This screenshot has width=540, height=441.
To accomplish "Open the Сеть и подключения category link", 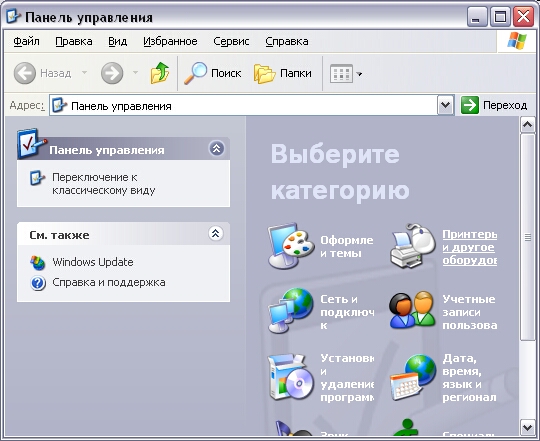I will pos(347,312).
